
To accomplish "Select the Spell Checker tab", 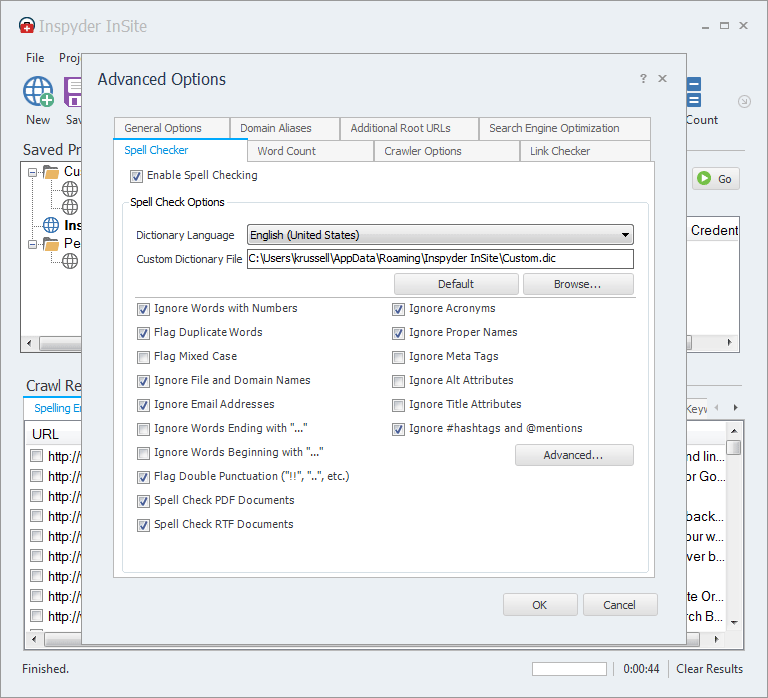I will coord(180,150).
